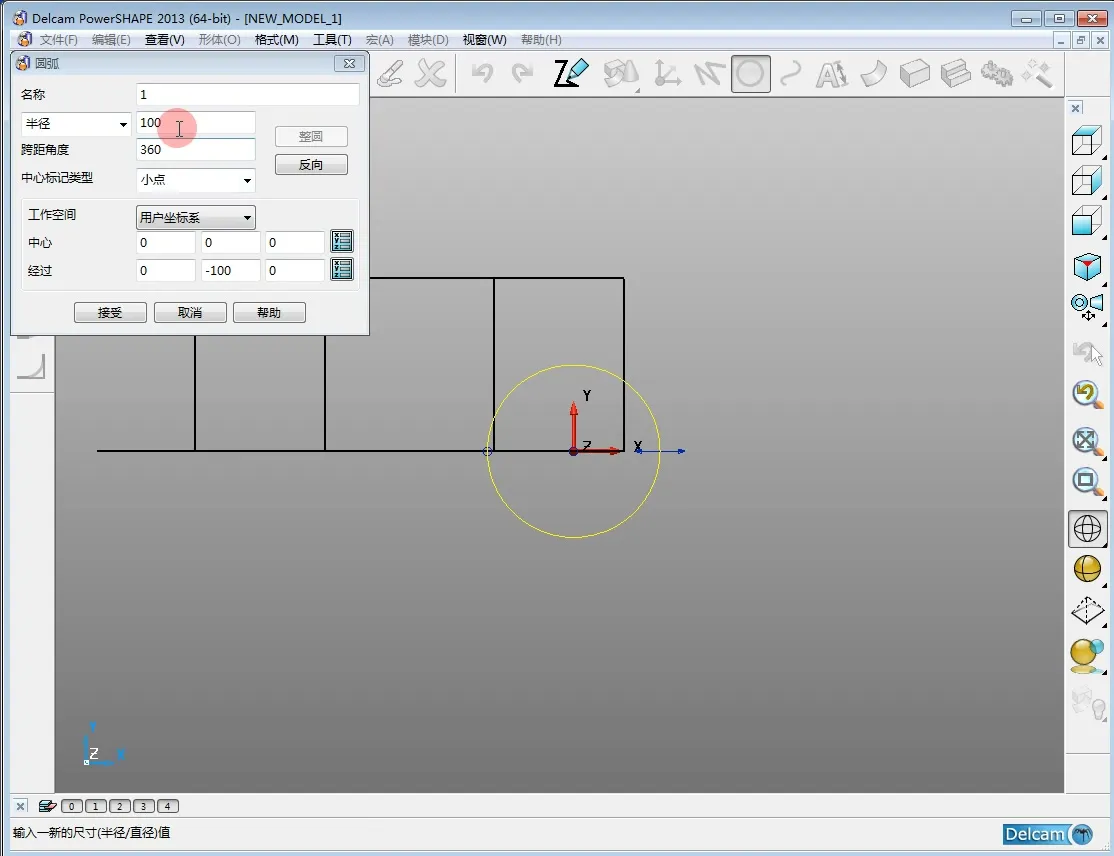Toggle level 4 button
Image resolution: width=1114 pixels, height=856 pixels.
[168, 806]
